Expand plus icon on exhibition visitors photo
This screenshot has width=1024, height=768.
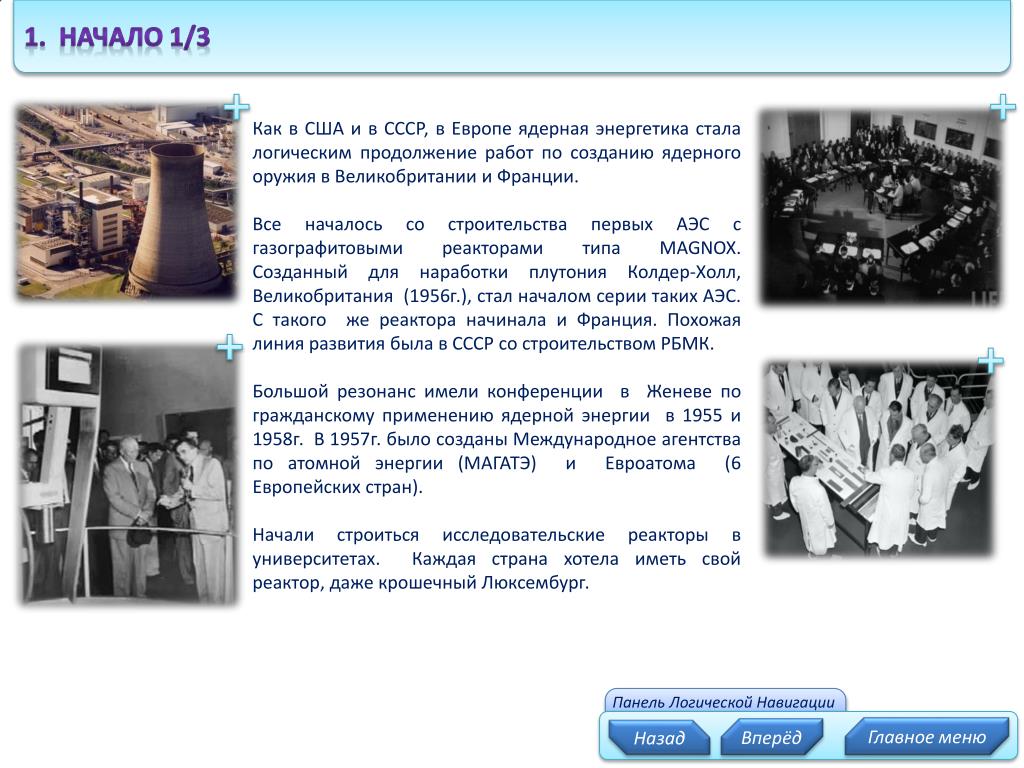[x=230, y=347]
